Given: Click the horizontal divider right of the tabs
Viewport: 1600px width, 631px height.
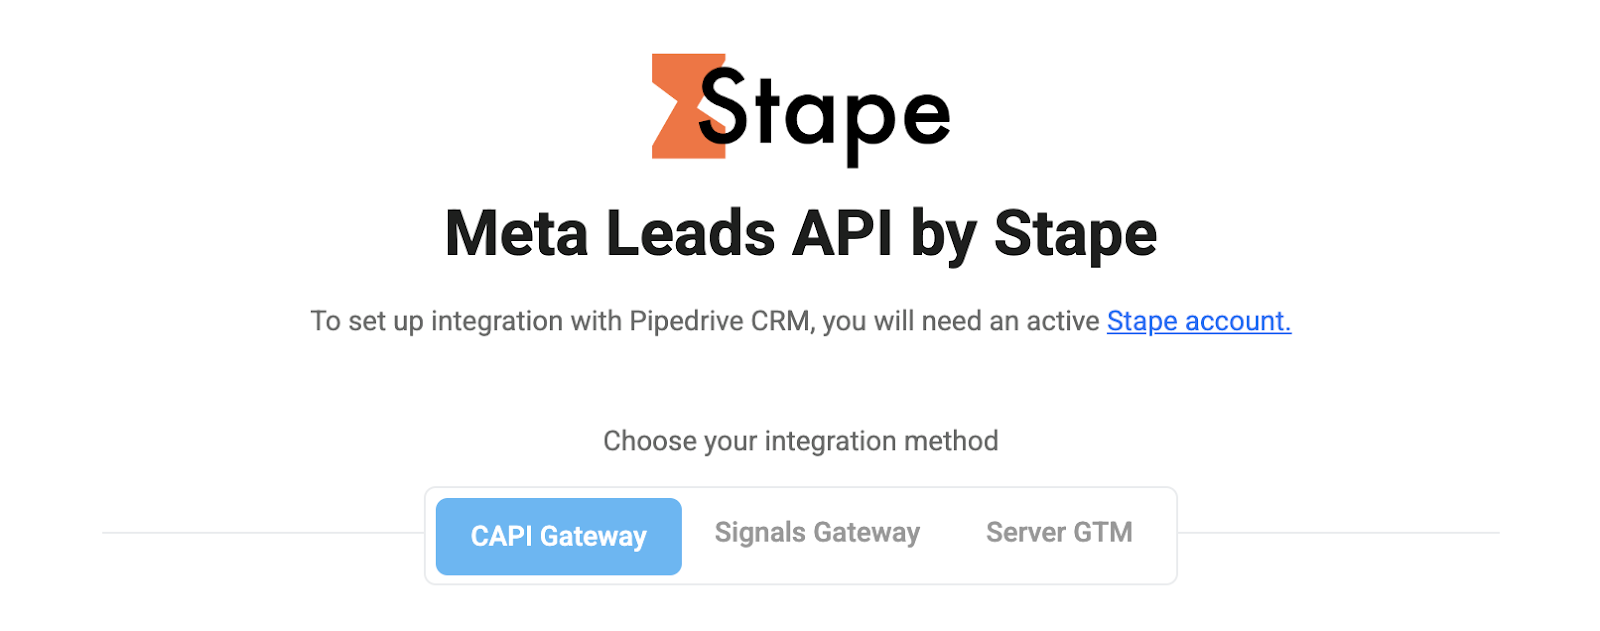Looking at the screenshot, I should click(x=1338, y=533).
